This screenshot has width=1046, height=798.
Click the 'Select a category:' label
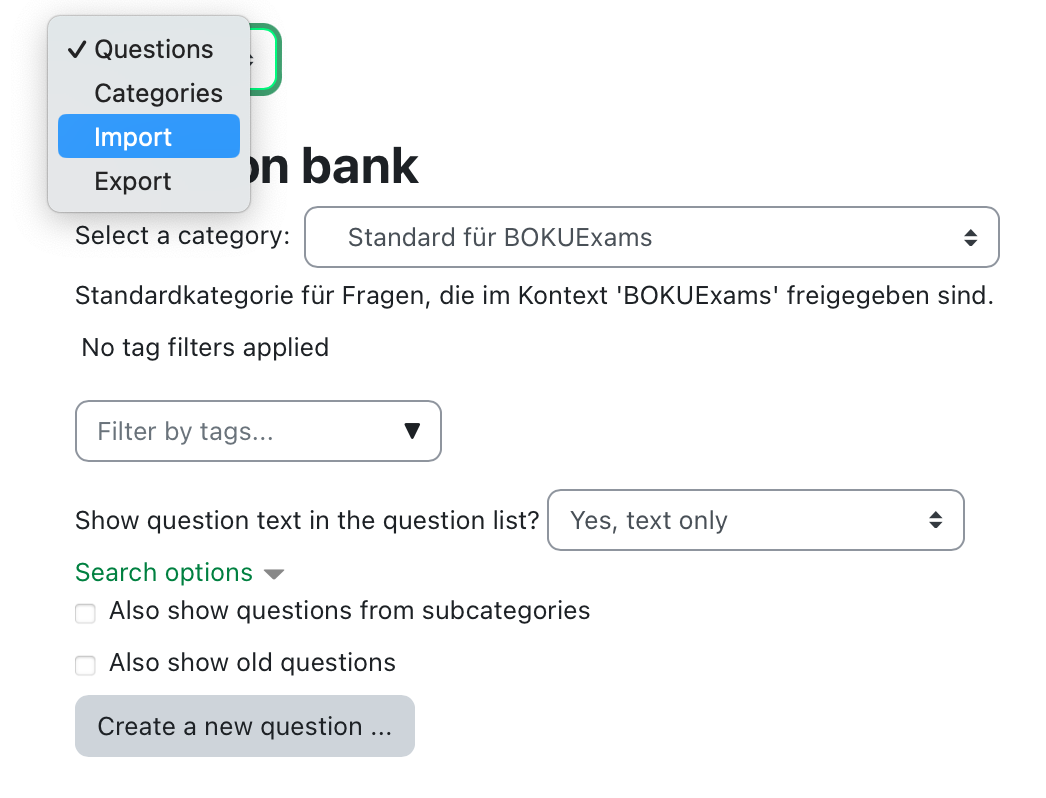(x=182, y=236)
